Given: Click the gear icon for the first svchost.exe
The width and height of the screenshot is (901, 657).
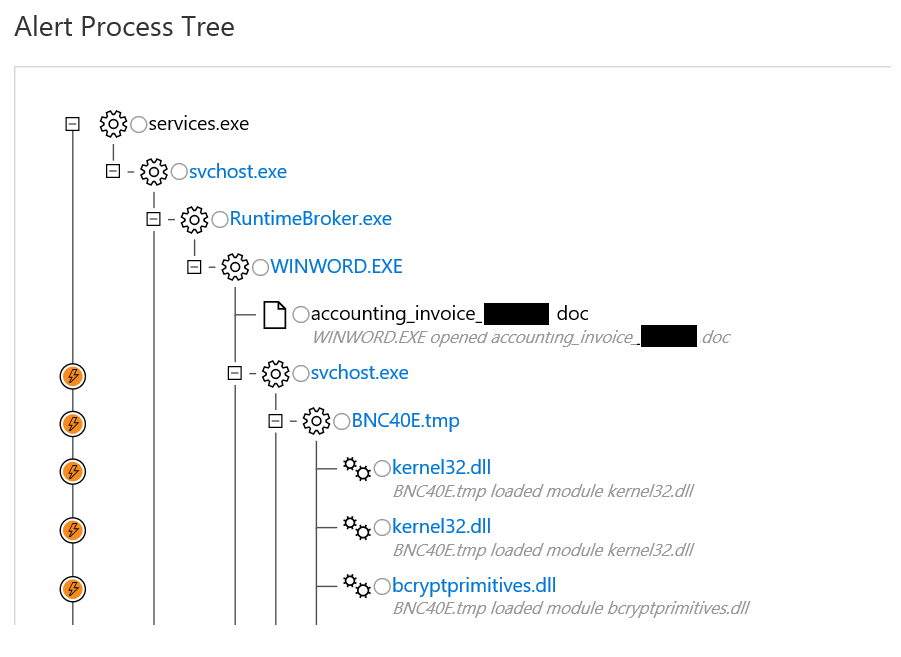Looking at the screenshot, I should [x=153, y=171].
